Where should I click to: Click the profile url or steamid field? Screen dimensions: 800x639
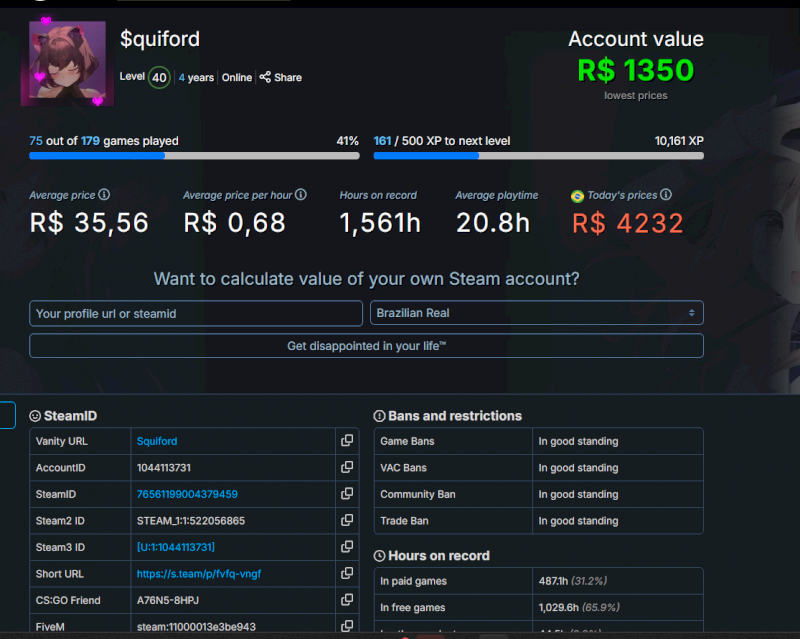click(x=196, y=313)
